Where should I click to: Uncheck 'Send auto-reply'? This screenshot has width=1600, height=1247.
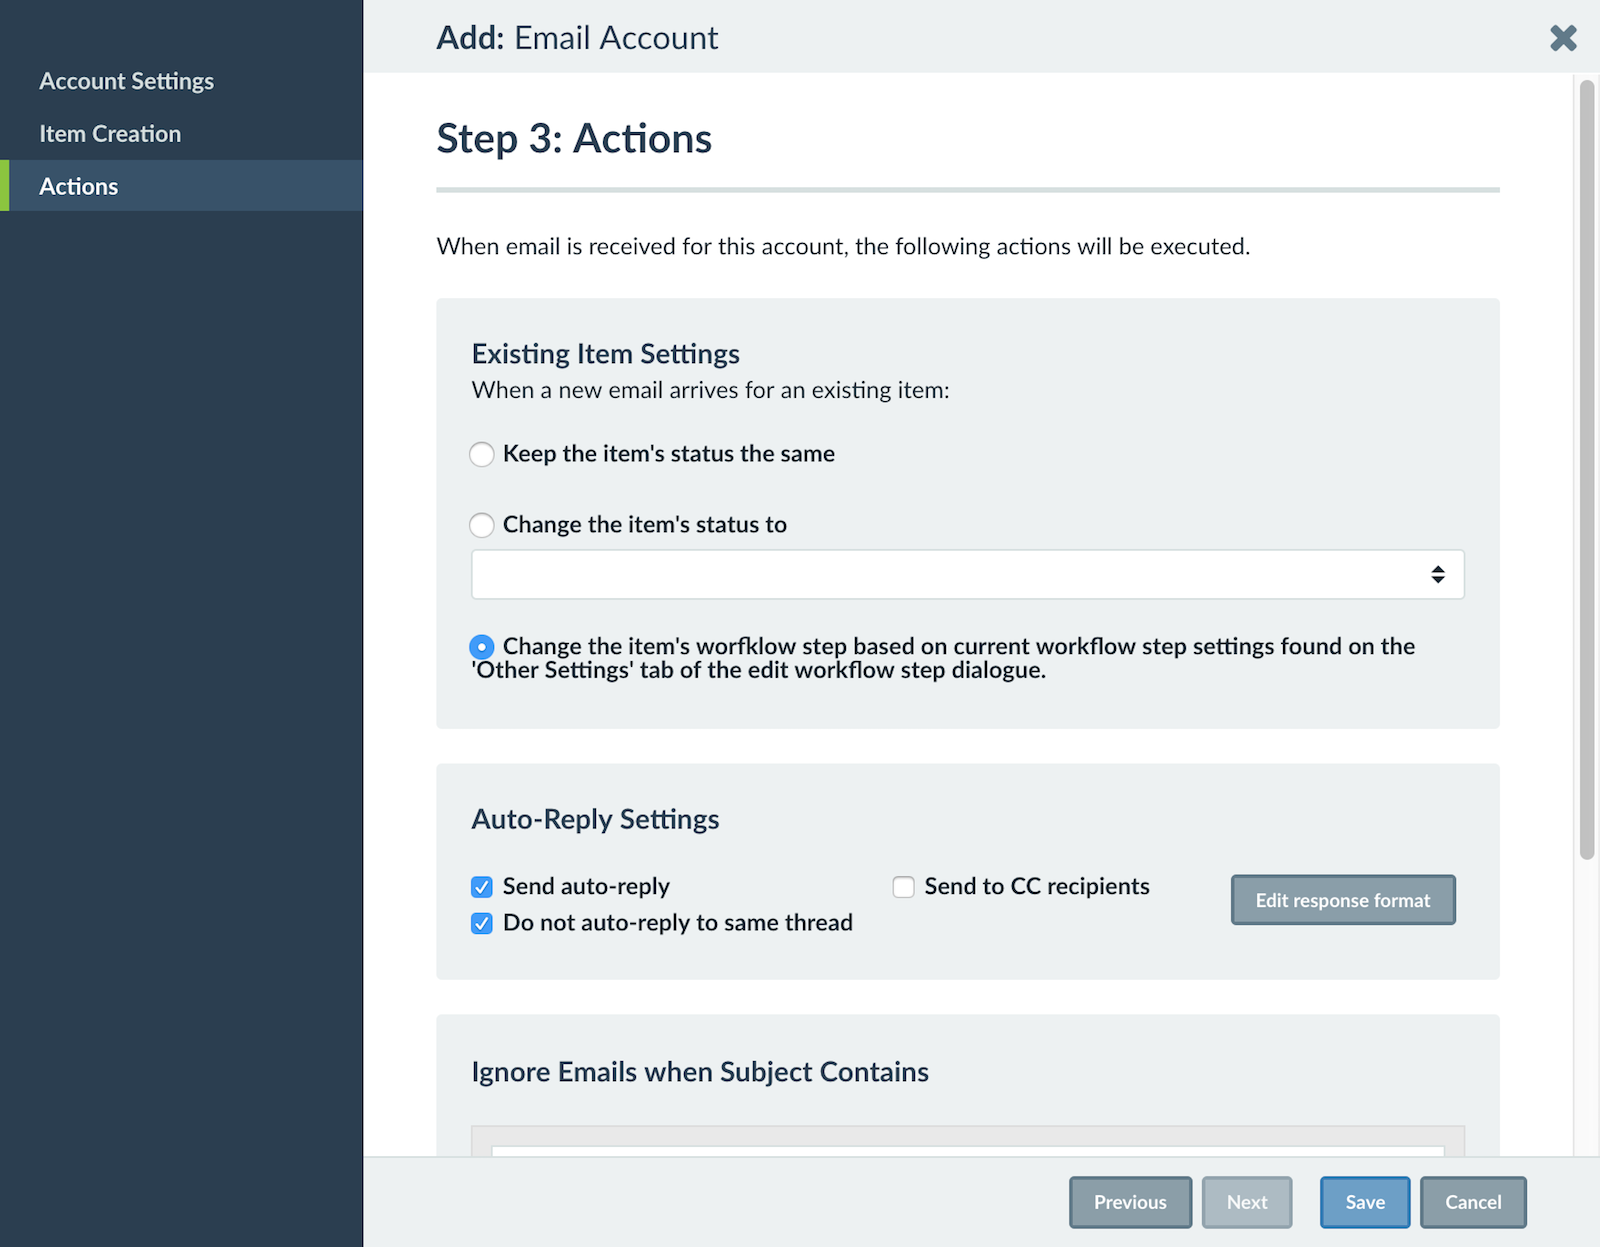point(481,886)
